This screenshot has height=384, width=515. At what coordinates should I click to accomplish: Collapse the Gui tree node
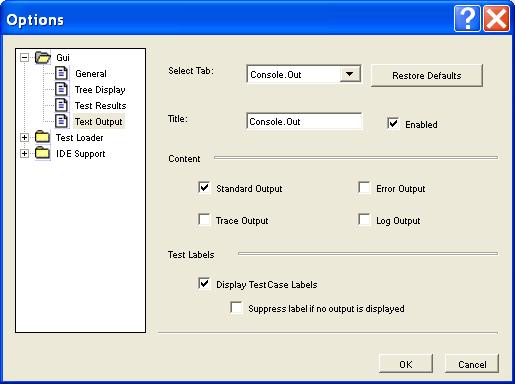tap(24, 57)
